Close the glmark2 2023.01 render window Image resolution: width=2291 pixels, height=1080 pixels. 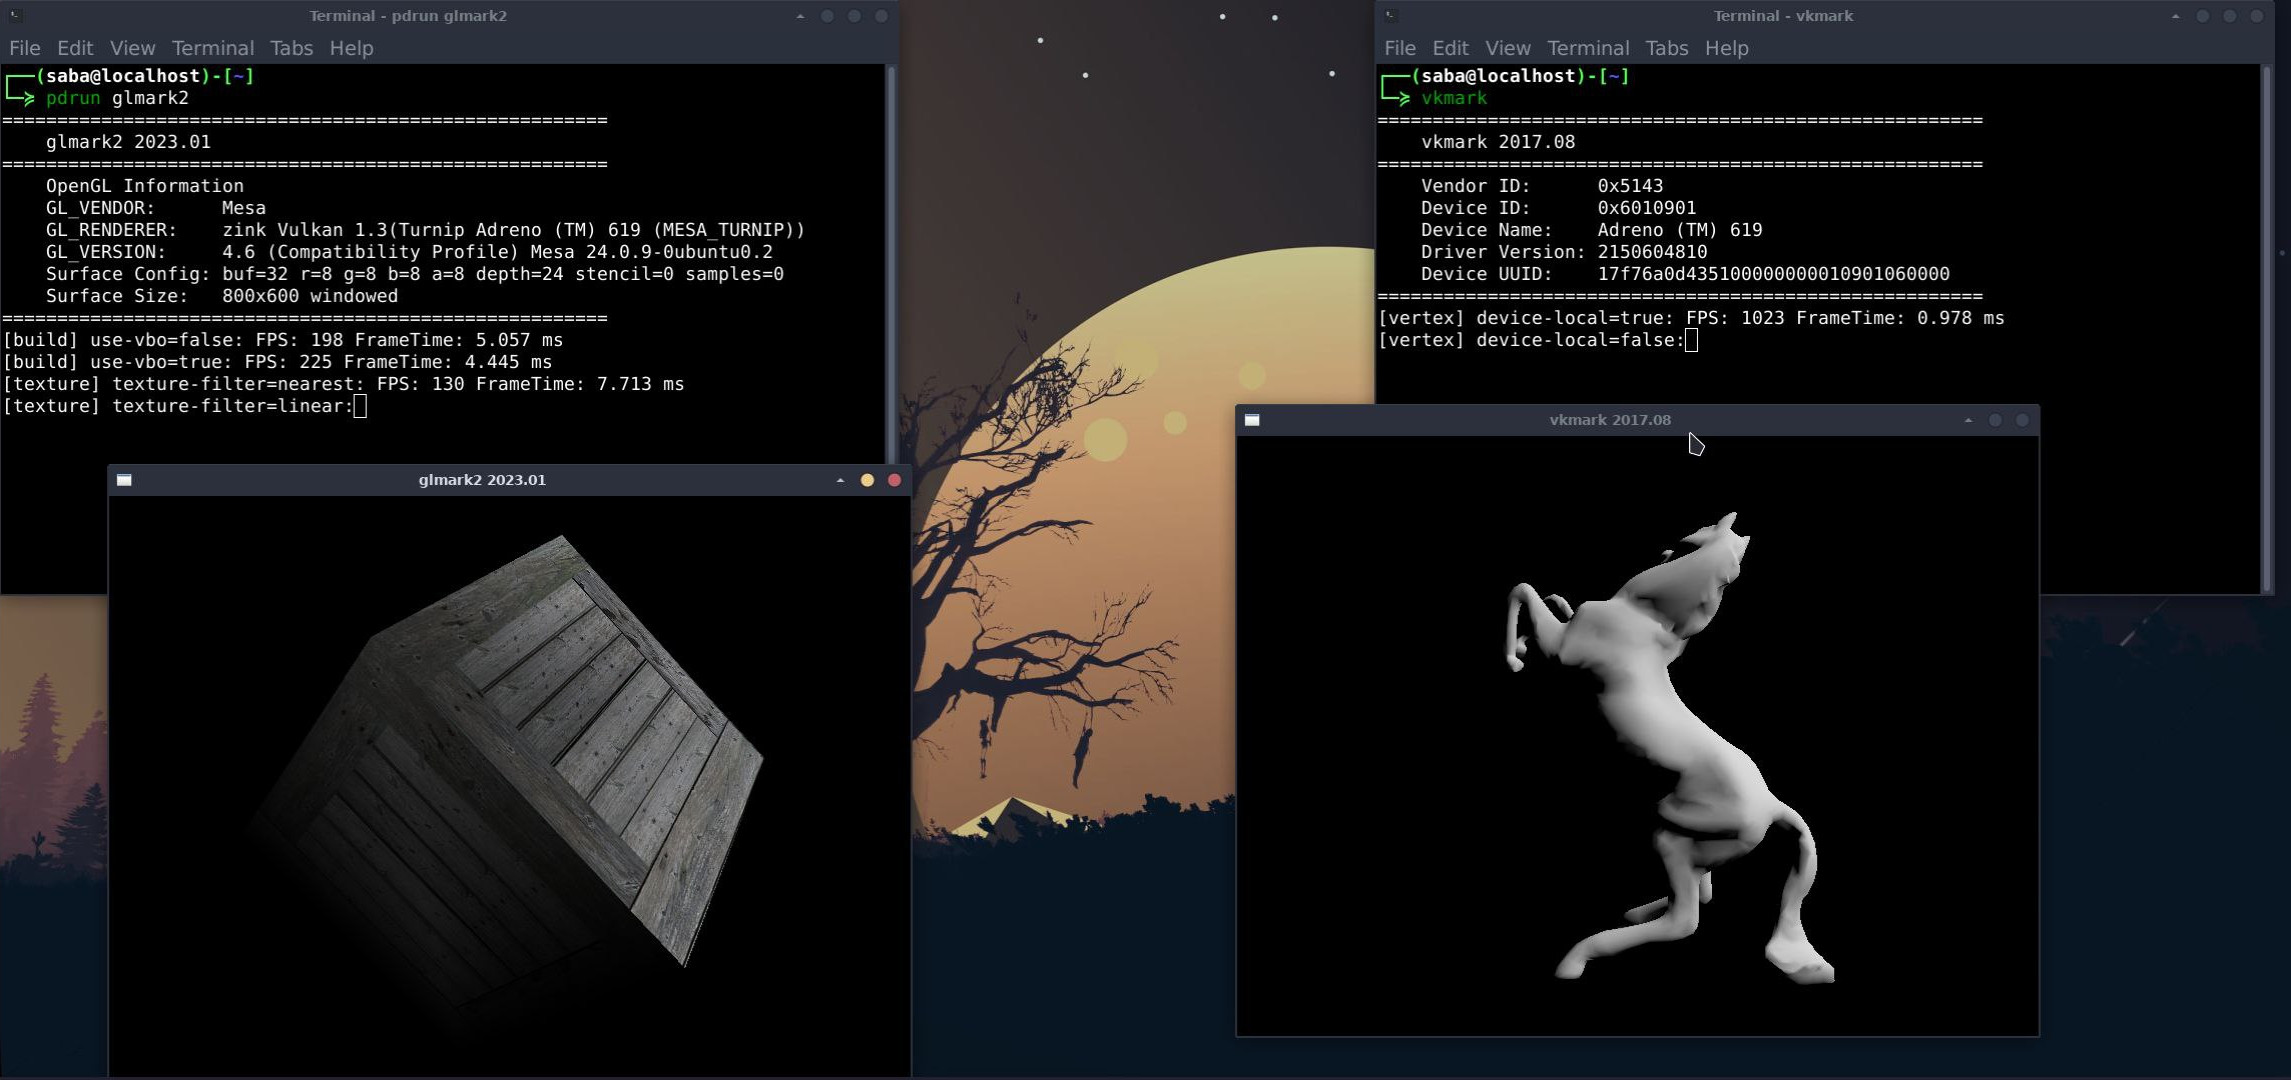pyautogui.click(x=894, y=480)
